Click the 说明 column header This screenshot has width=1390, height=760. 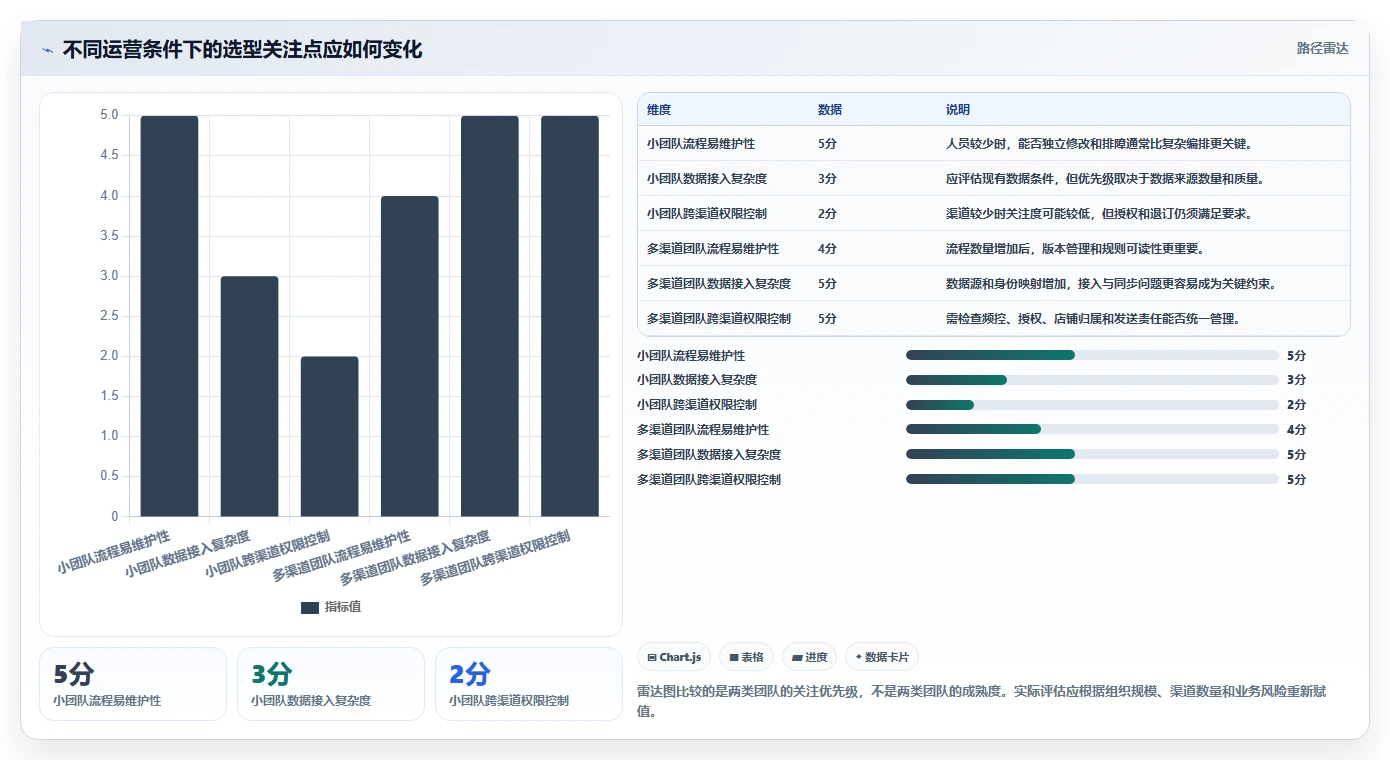[958, 110]
